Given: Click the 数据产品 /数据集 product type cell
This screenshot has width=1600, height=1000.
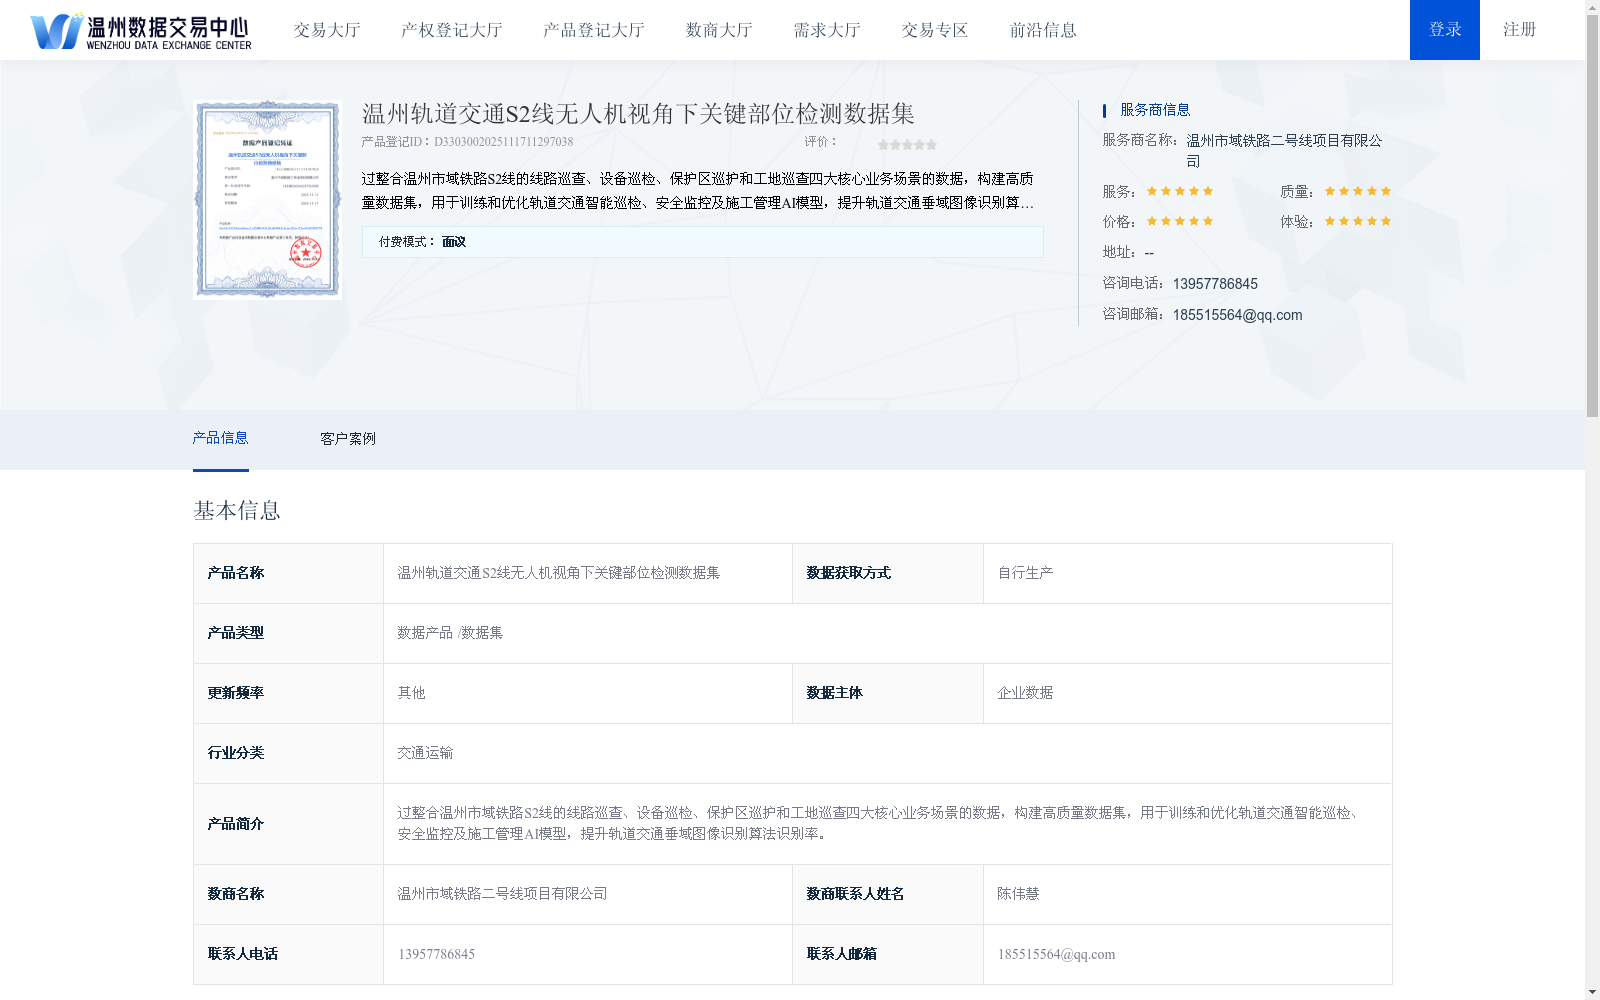Looking at the screenshot, I should [887, 633].
